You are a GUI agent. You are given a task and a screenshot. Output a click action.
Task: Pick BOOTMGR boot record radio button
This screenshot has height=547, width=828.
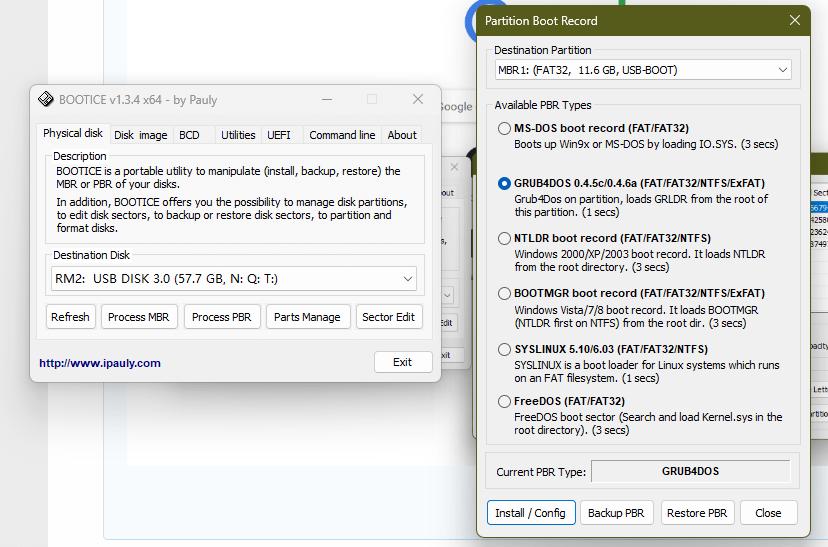coord(505,294)
